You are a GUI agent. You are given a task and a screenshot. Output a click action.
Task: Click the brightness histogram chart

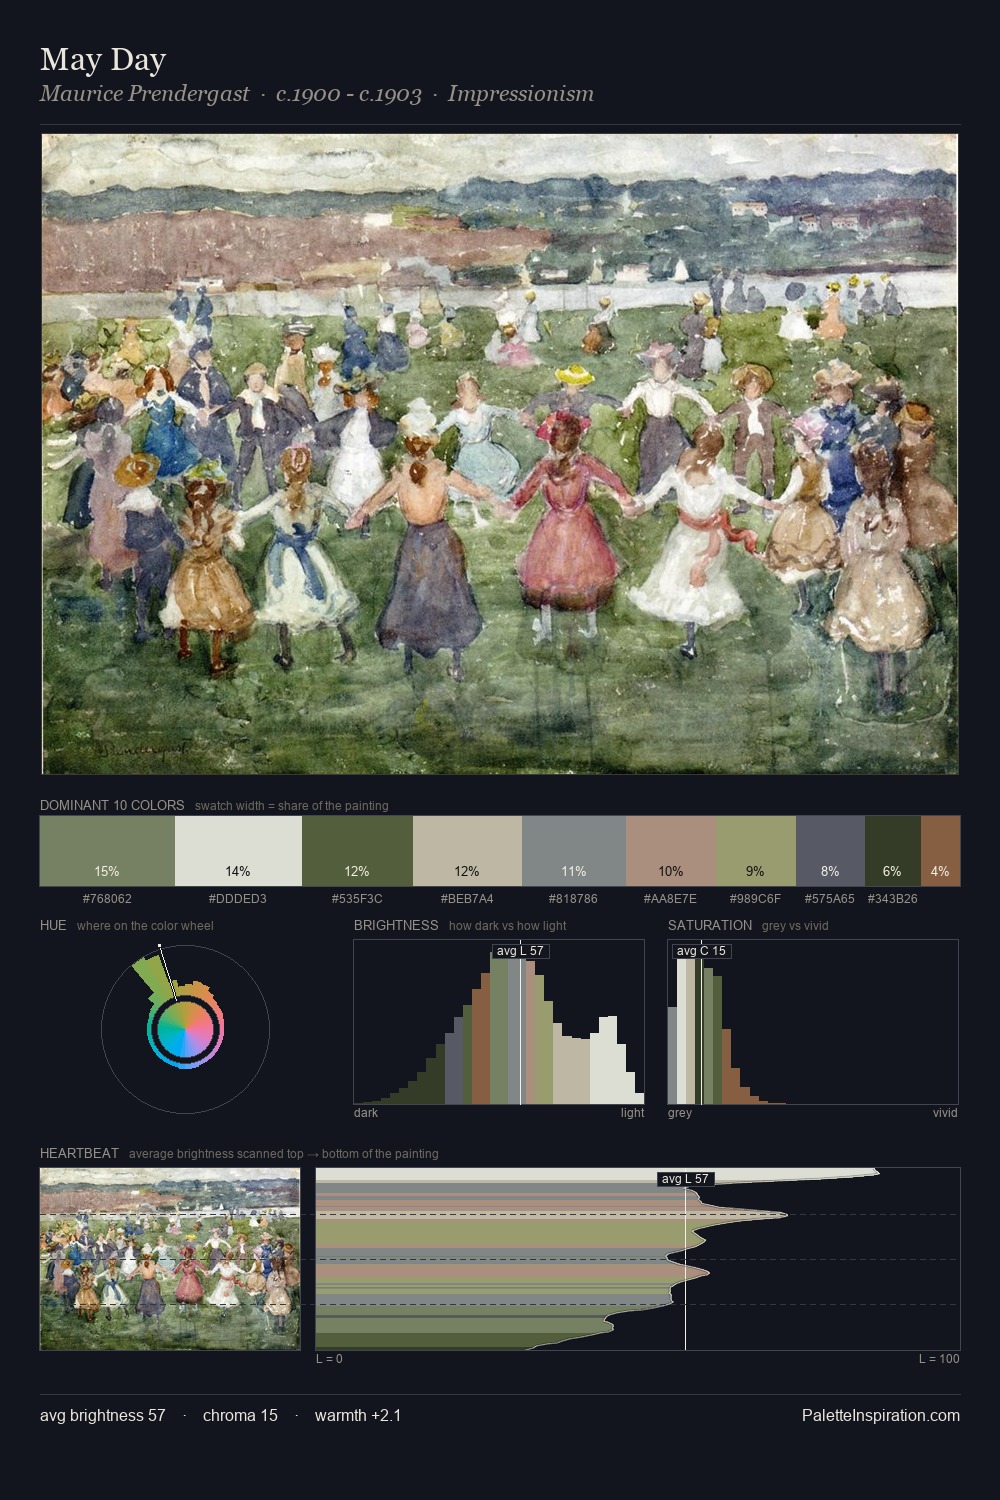pos(499,1022)
